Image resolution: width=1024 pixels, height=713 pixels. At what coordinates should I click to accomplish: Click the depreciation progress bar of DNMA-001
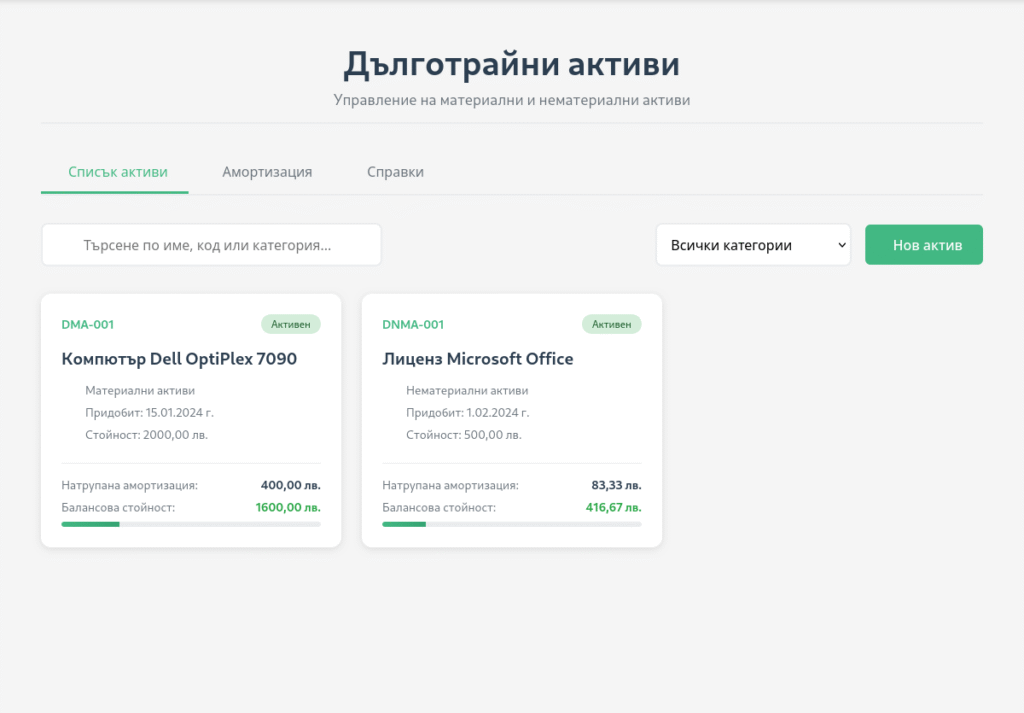click(511, 524)
